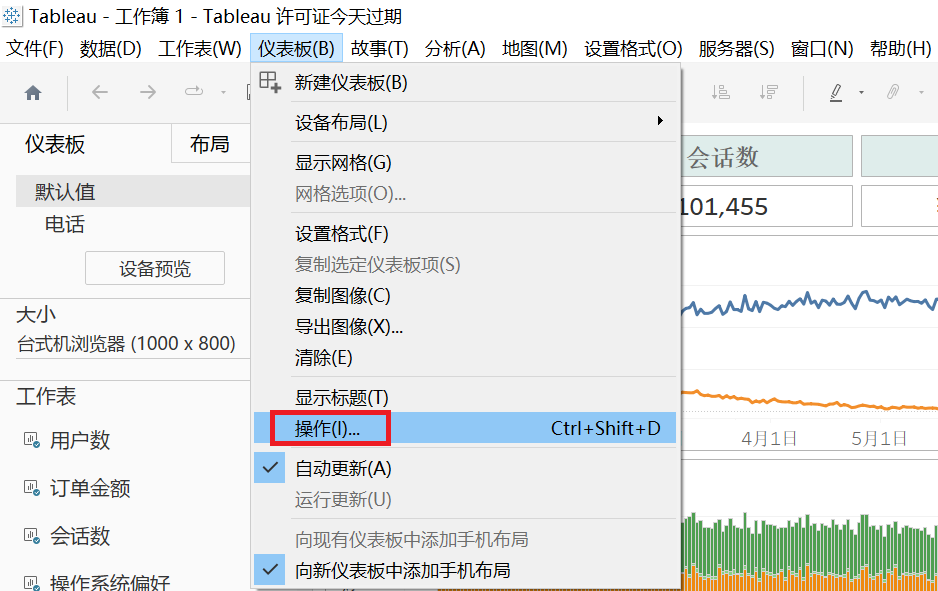Open the dropdown arrow beside the highlight pen
This screenshot has width=938, height=591.
coord(861,93)
